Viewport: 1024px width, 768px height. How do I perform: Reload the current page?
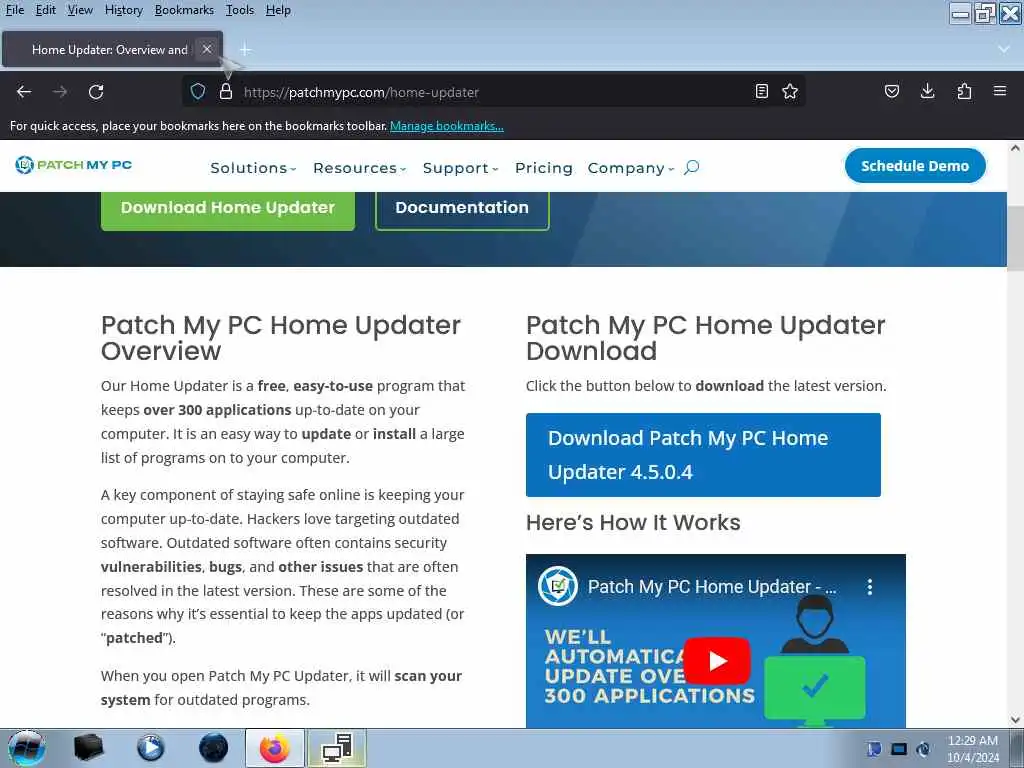[96, 91]
